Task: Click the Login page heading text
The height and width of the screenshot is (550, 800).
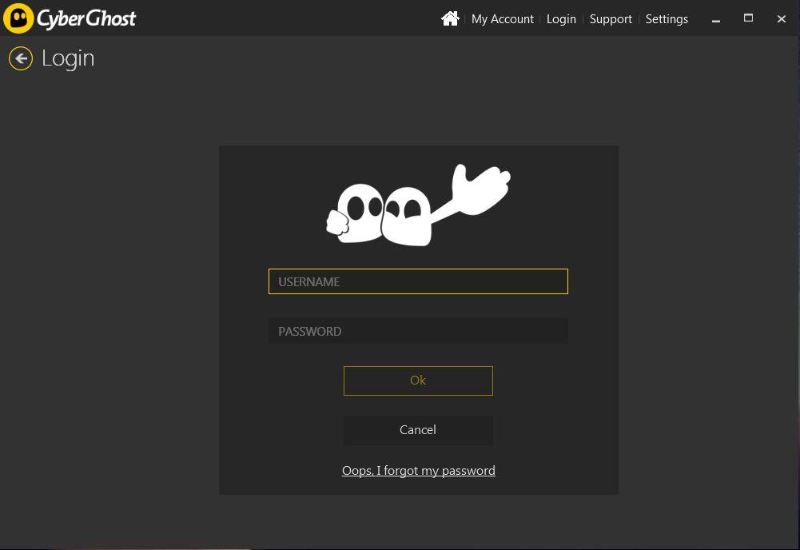Action: pos(68,59)
